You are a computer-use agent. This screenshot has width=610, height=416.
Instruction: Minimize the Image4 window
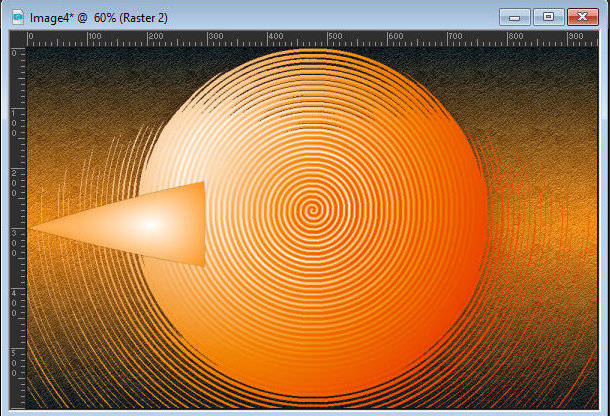tap(518, 16)
